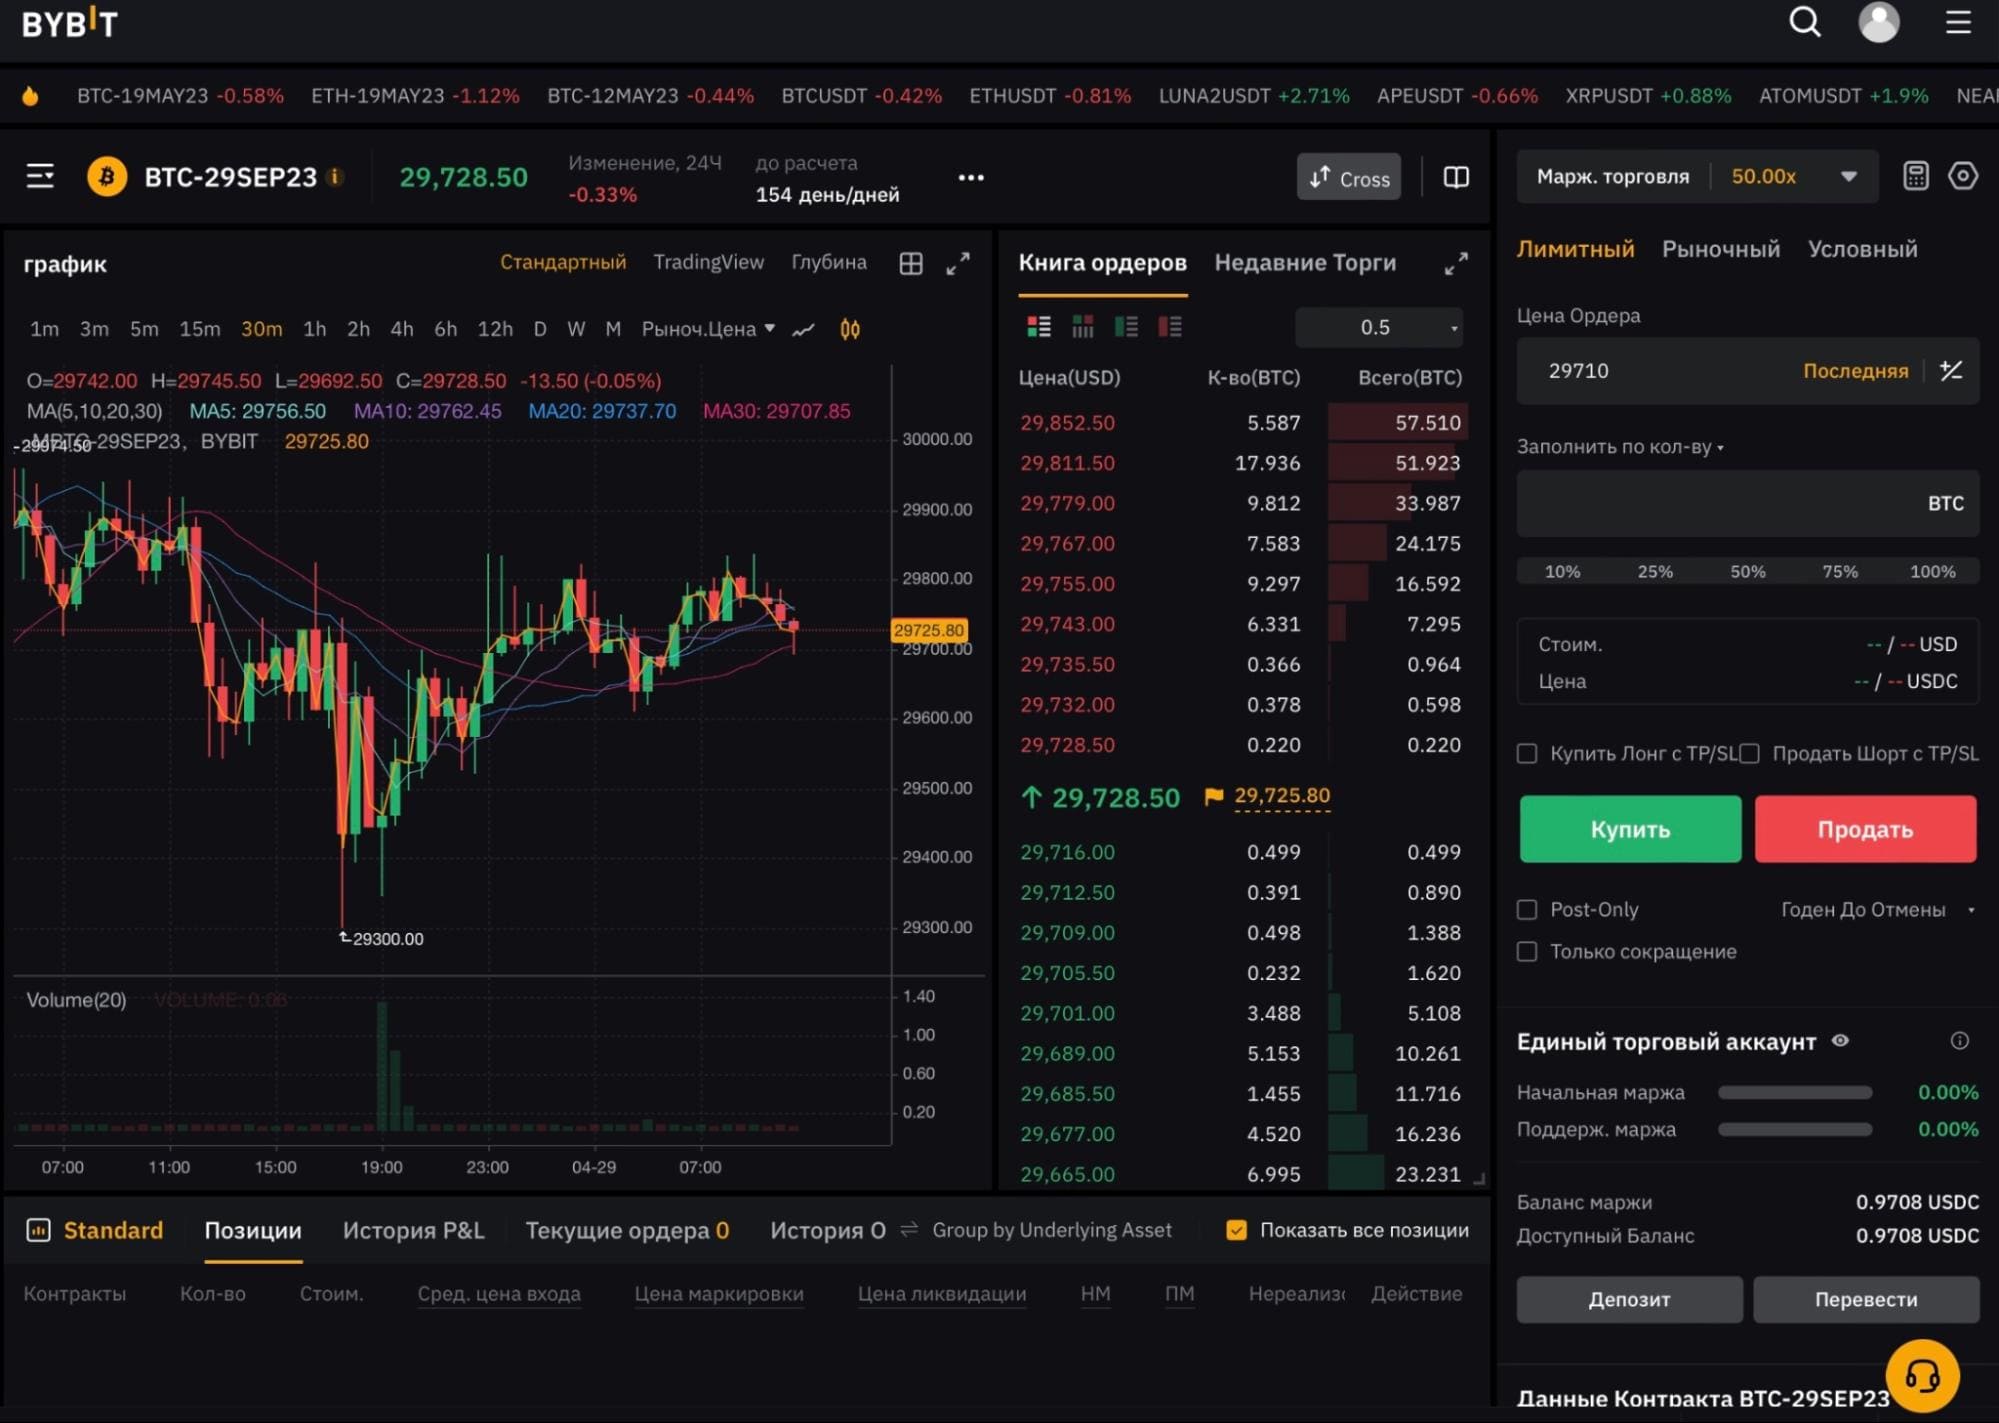Viewport: 1999px width, 1423px height.
Task: Set quantity to 25%
Action: click(x=1655, y=572)
